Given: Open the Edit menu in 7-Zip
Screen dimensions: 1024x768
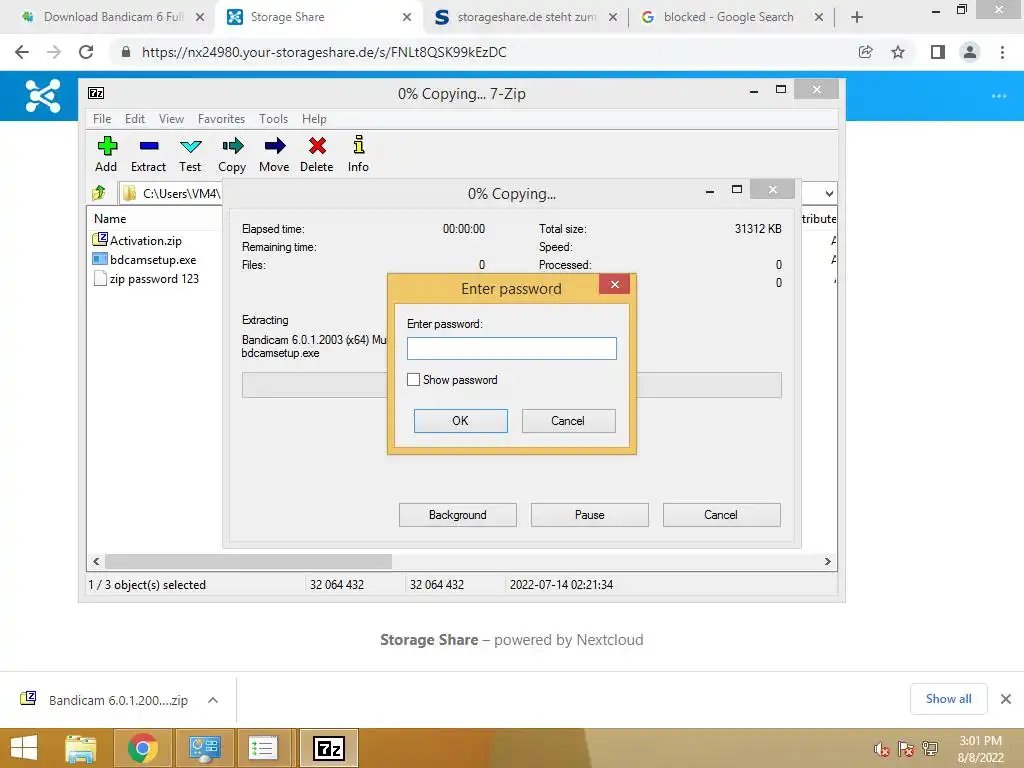Looking at the screenshot, I should click(x=135, y=119).
